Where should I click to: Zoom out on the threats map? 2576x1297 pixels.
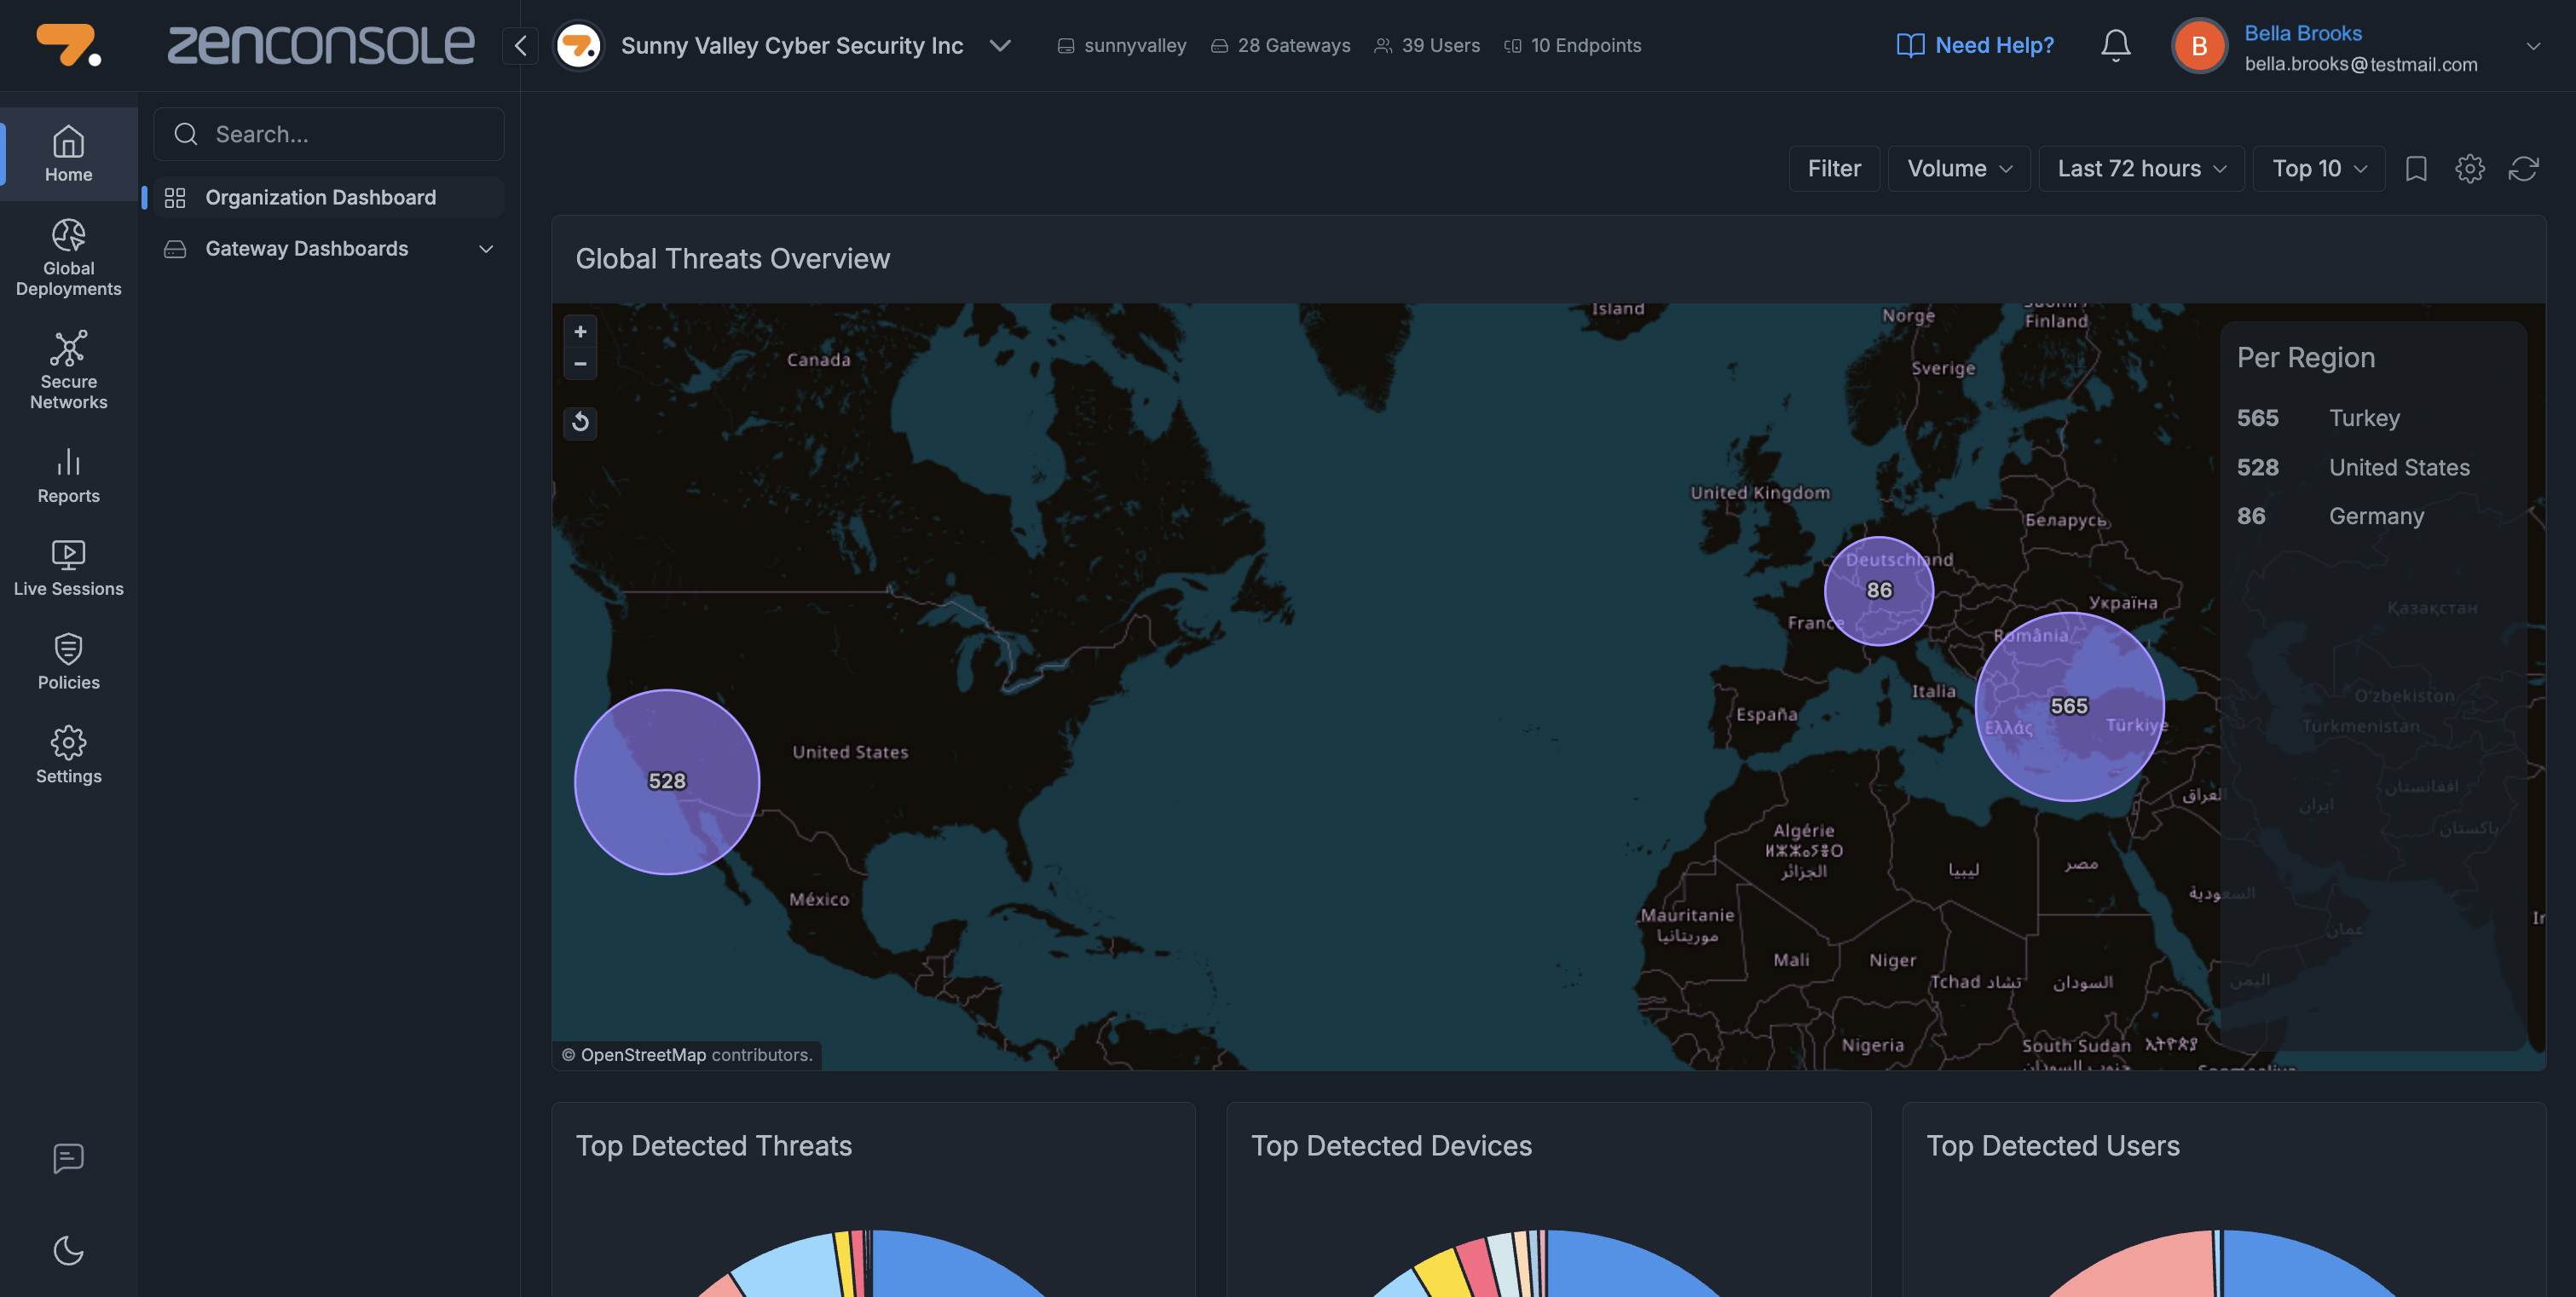(580, 363)
